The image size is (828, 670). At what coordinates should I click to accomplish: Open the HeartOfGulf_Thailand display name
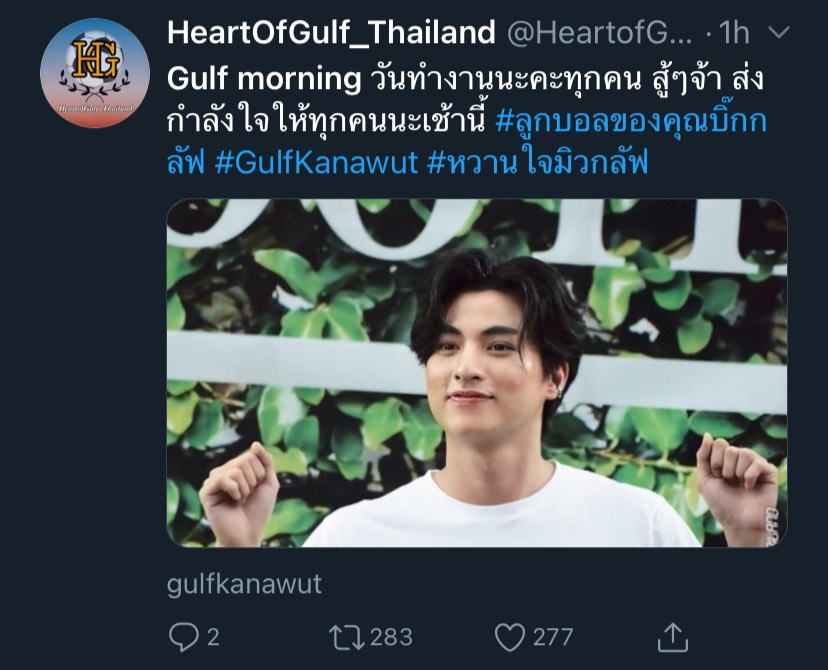click(331, 32)
